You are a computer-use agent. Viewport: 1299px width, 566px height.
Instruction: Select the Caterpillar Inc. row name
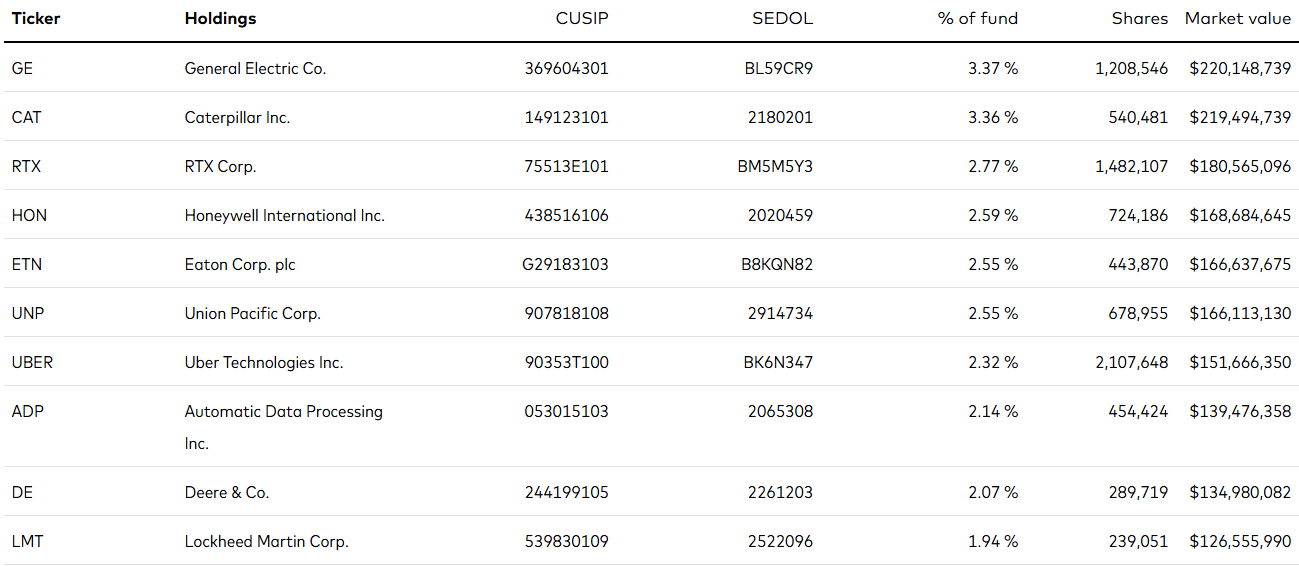tap(237, 118)
